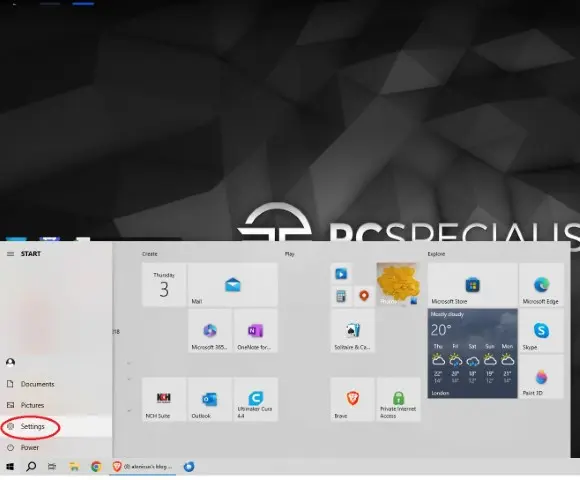580x480 pixels.
Task: Click the Explore group heading
Action: [x=436, y=254]
